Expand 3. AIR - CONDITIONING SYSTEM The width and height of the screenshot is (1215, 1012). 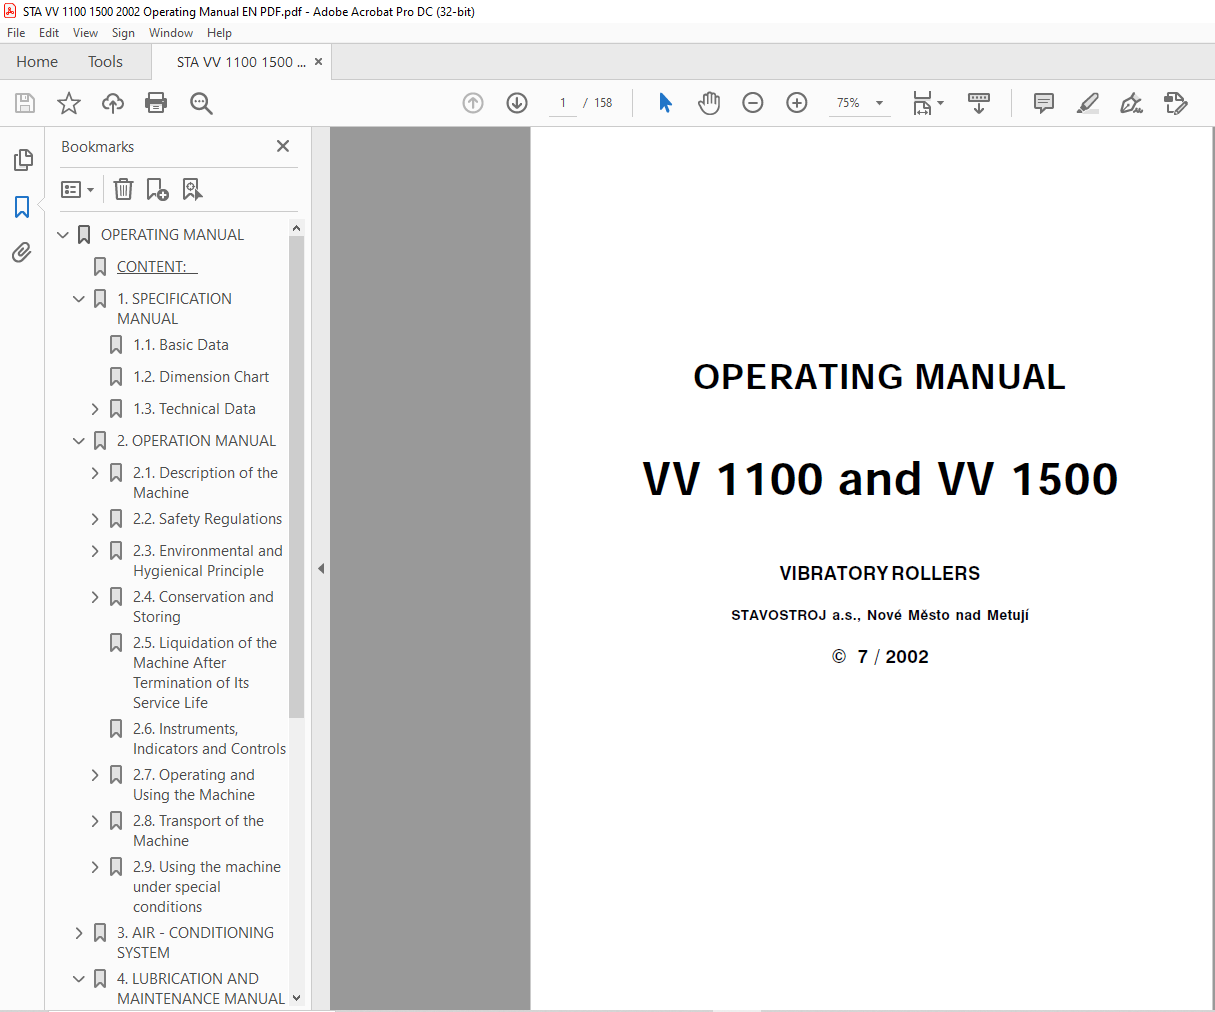point(79,933)
